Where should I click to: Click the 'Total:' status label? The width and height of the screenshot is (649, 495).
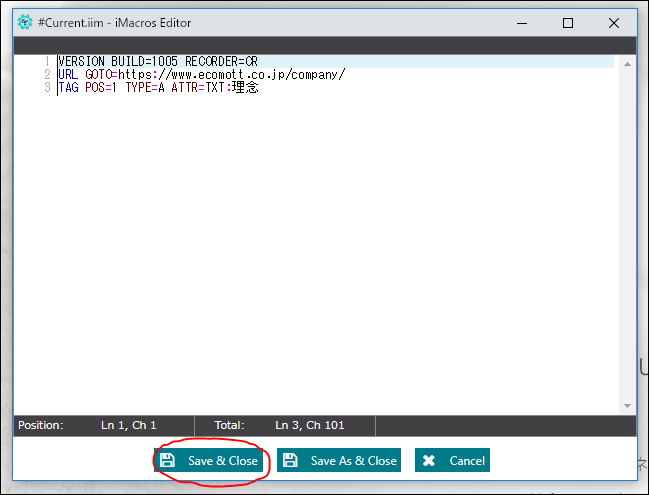pyautogui.click(x=229, y=425)
